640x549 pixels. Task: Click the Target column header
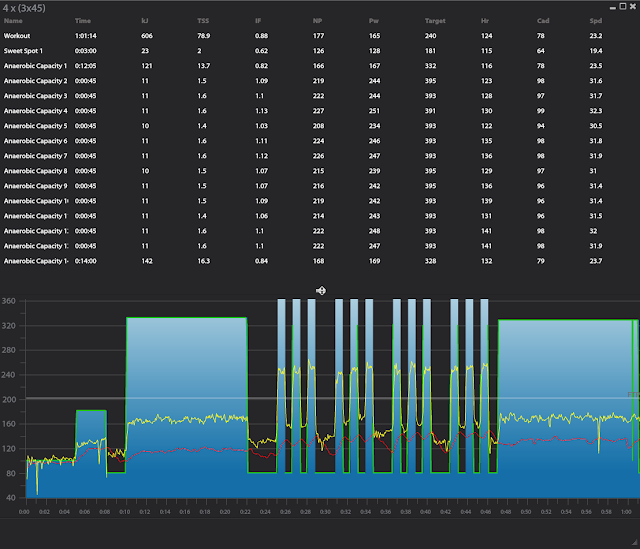435,20
